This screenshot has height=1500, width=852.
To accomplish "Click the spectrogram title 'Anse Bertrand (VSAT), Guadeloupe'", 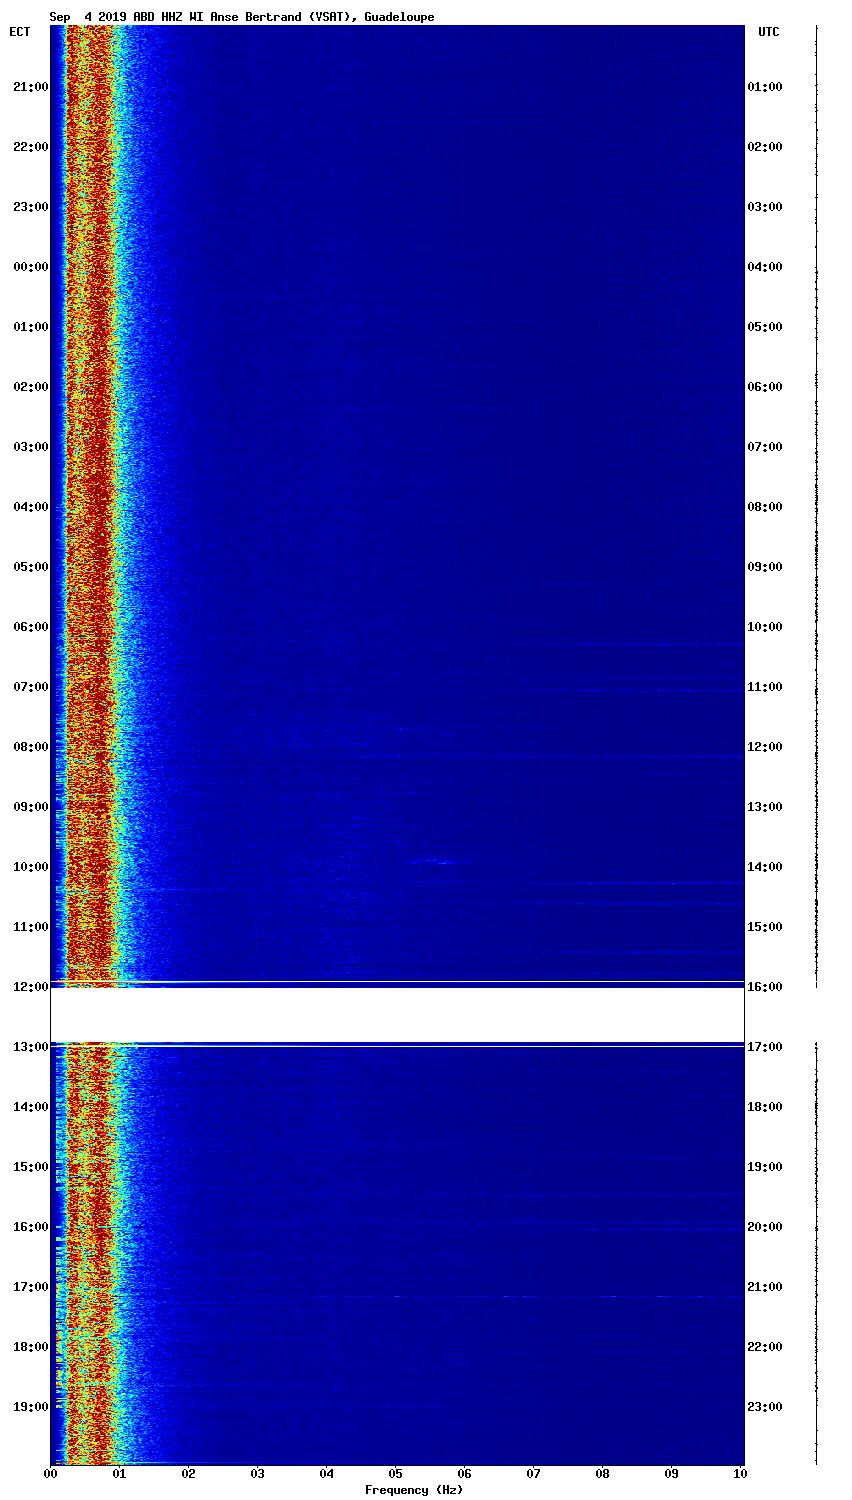I will coord(322,17).
